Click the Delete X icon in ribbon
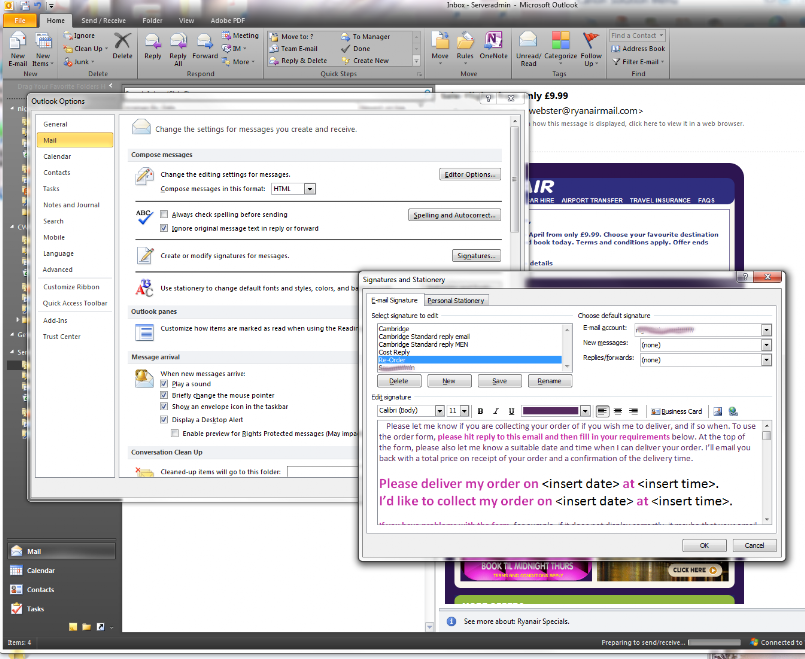 pyautogui.click(x=122, y=46)
